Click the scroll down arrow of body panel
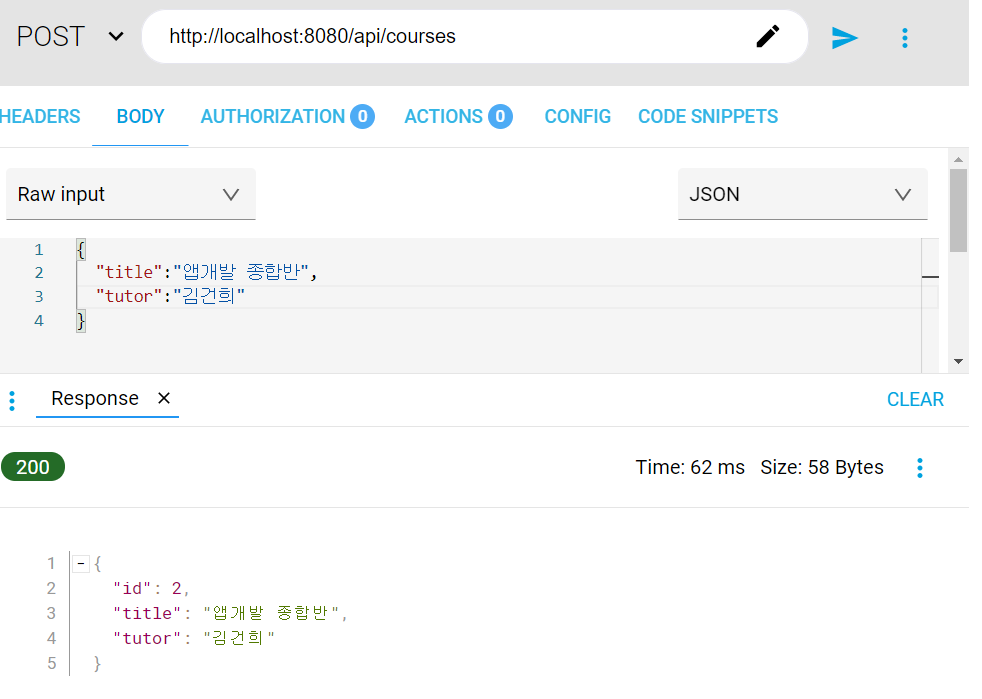Image resolution: width=982 pixels, height=699 pixels. point(958,361)
